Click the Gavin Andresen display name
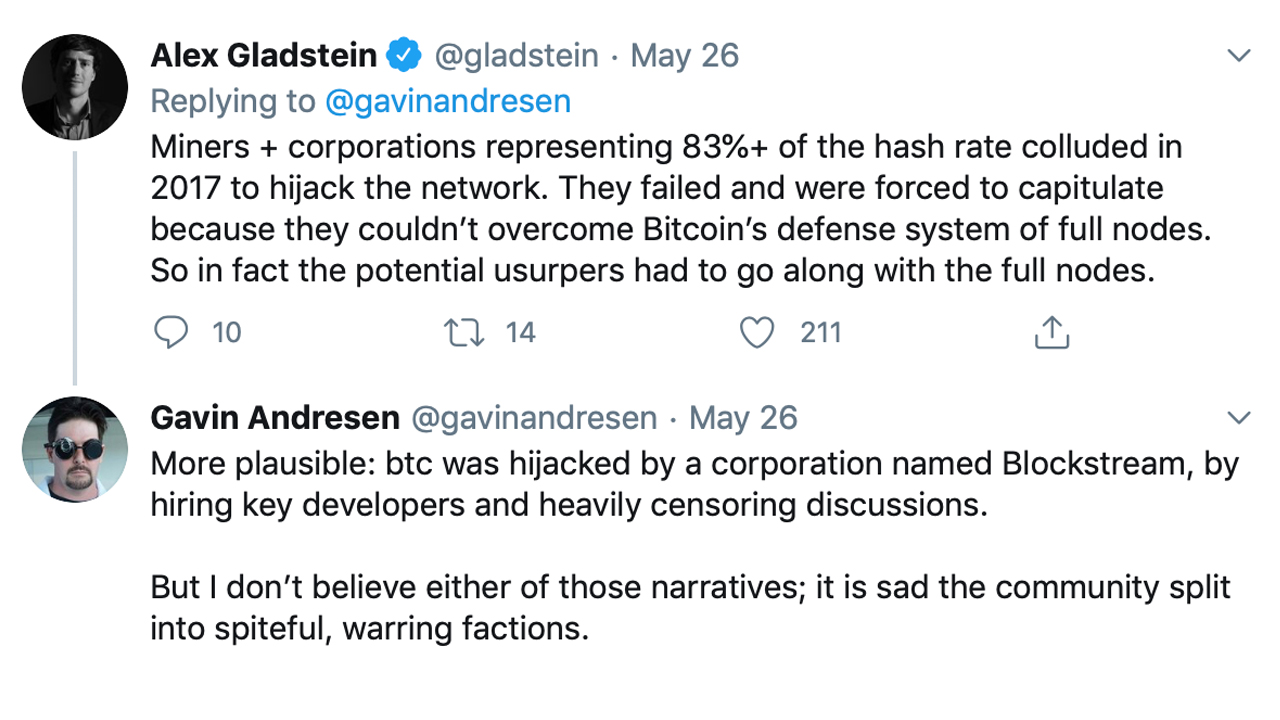Screen dimensions: 1280x720 pos(274,417)
